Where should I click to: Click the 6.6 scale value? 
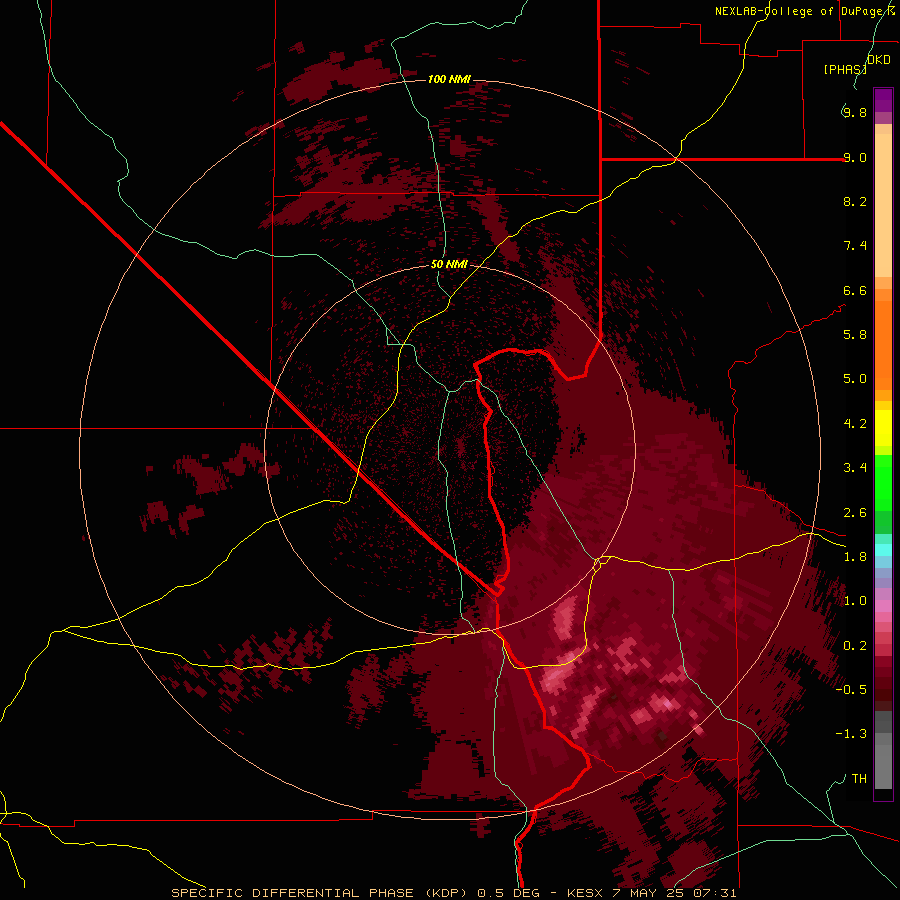click(855, 290)
